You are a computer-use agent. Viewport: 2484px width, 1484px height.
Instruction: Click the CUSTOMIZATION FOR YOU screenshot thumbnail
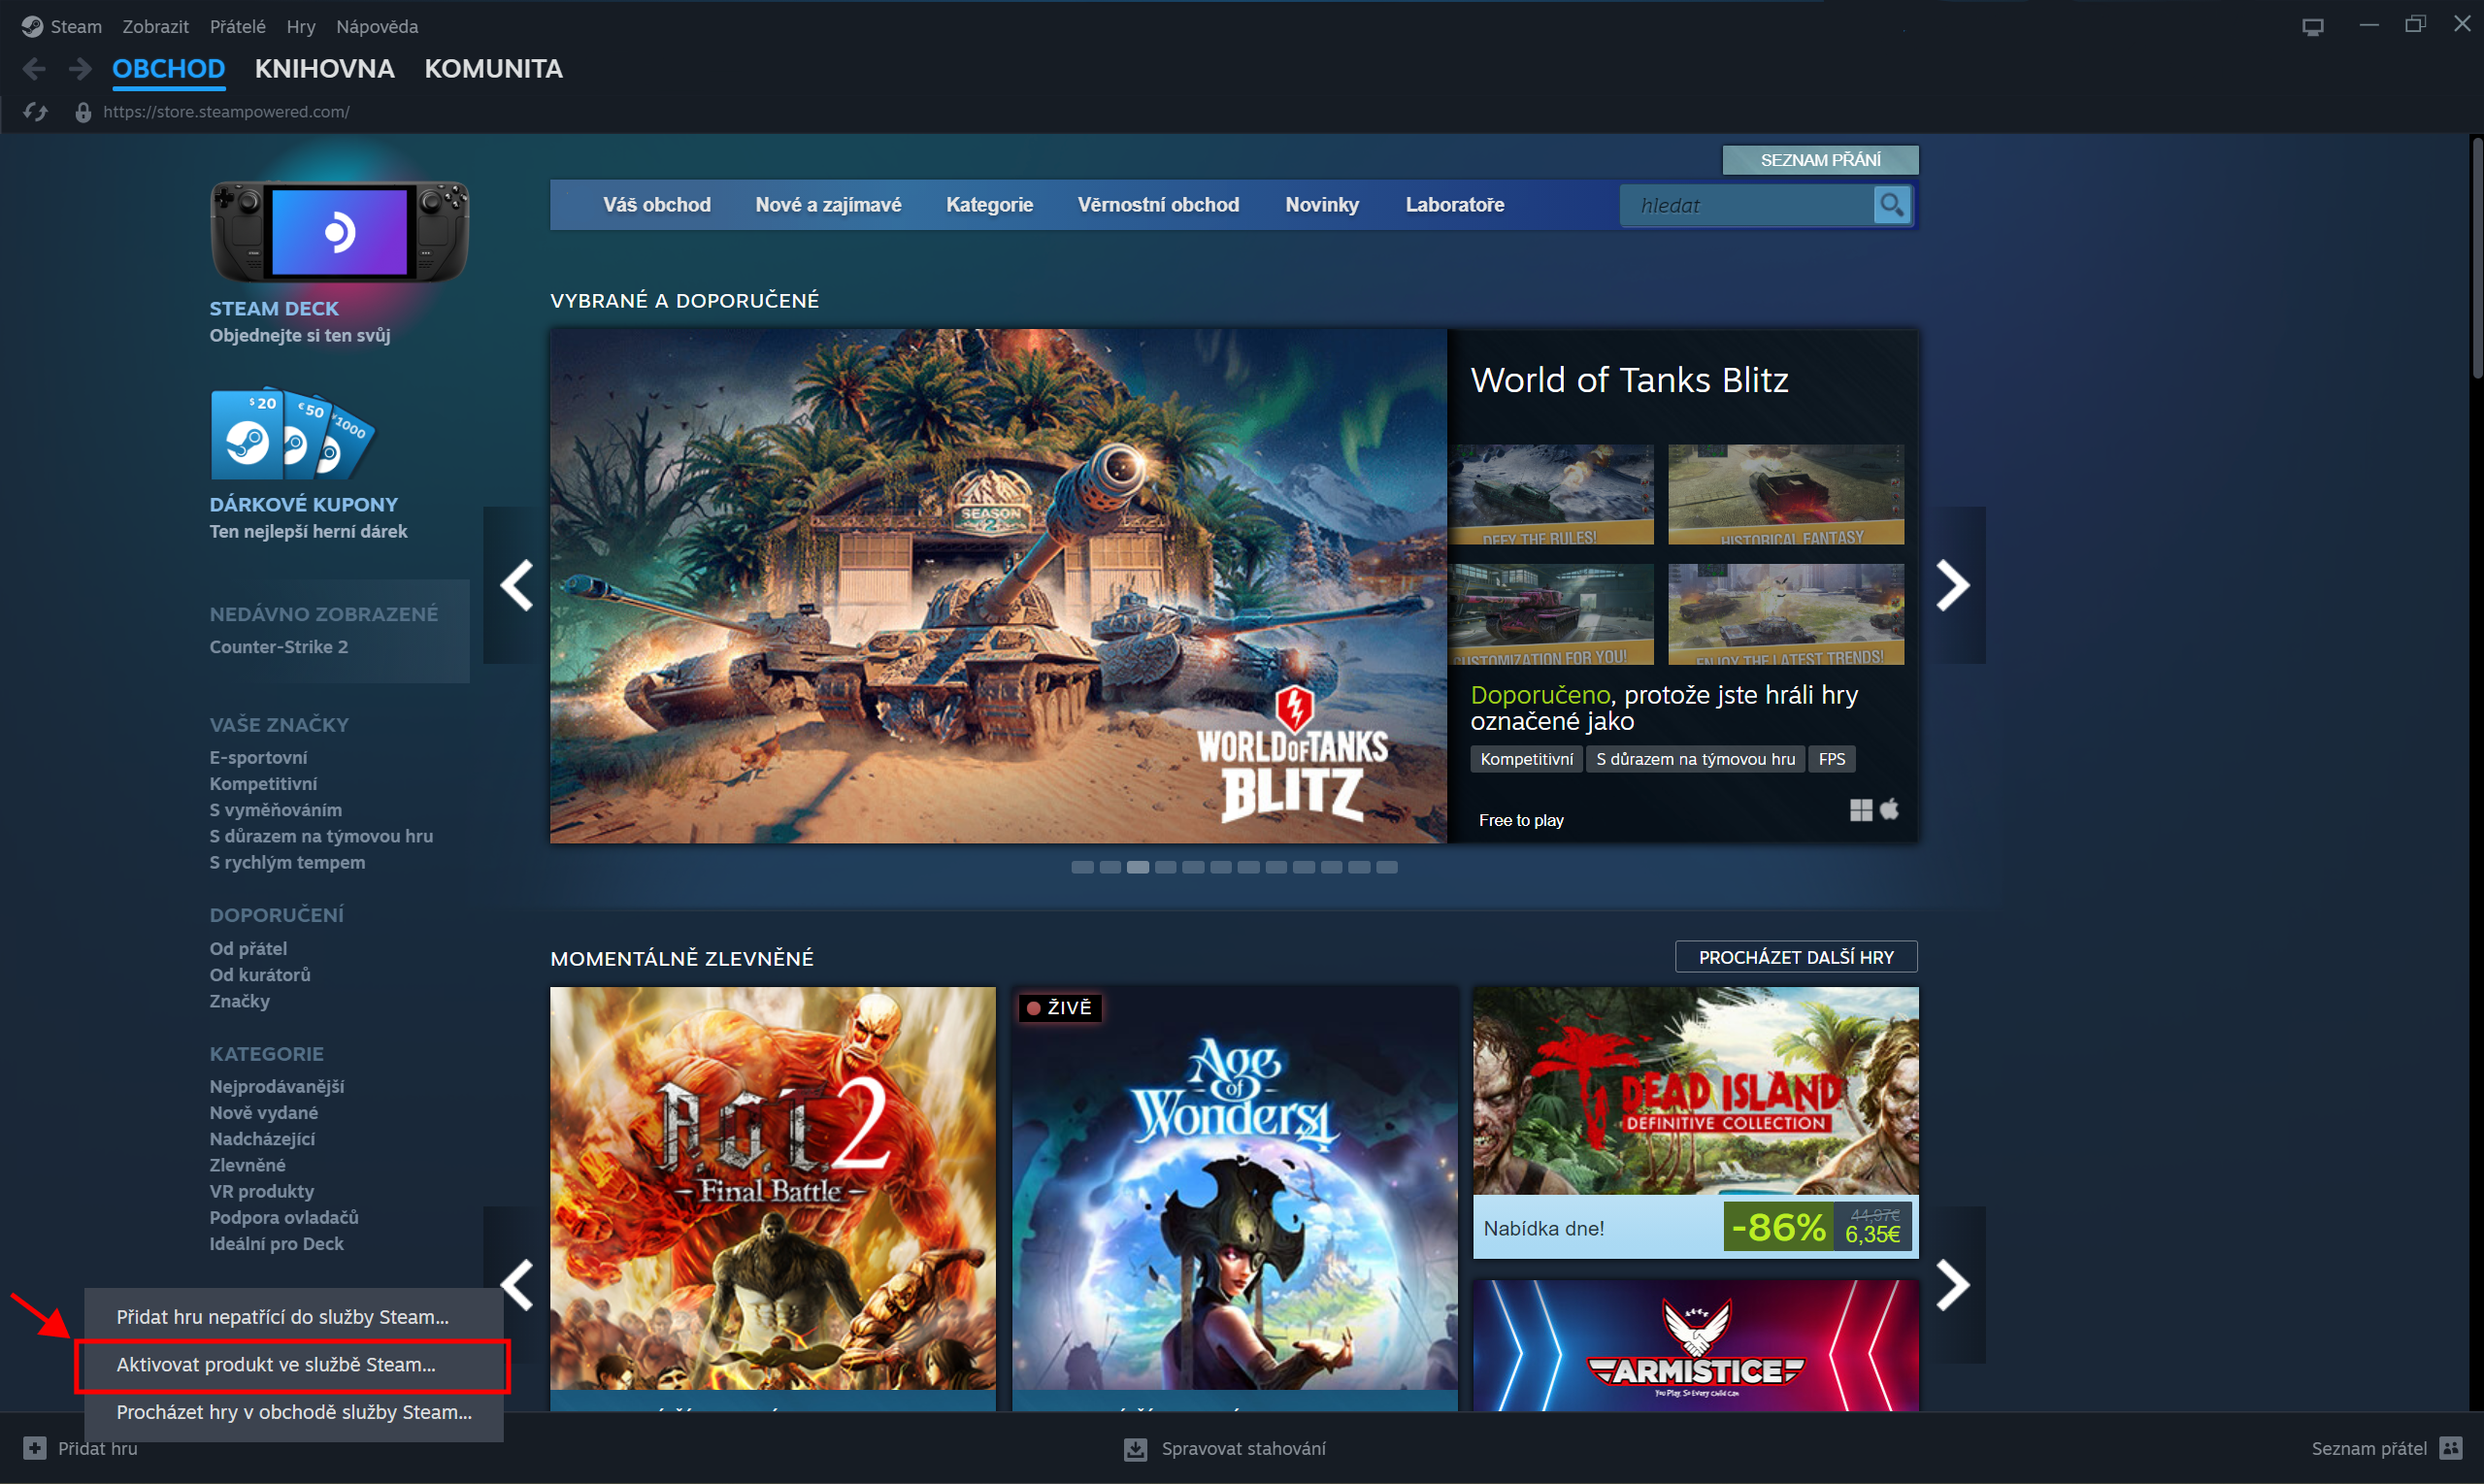point(1551,614)
